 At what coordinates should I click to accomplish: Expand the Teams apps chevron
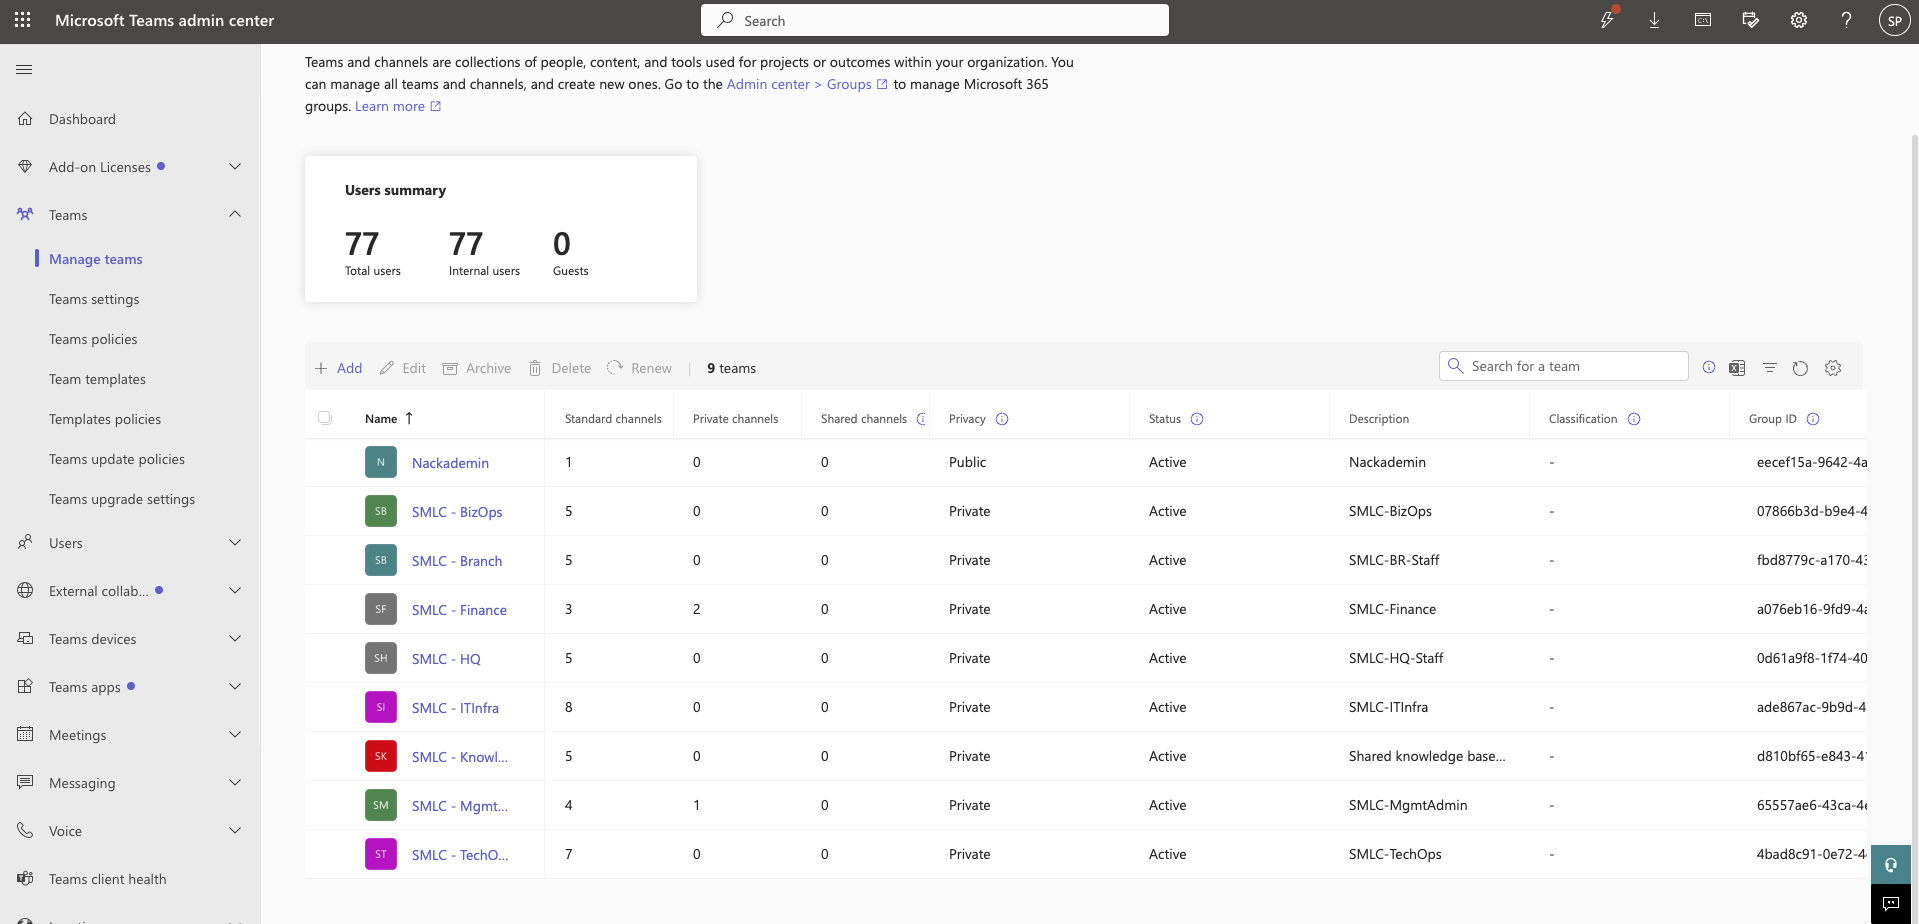(x=235, y=687)
